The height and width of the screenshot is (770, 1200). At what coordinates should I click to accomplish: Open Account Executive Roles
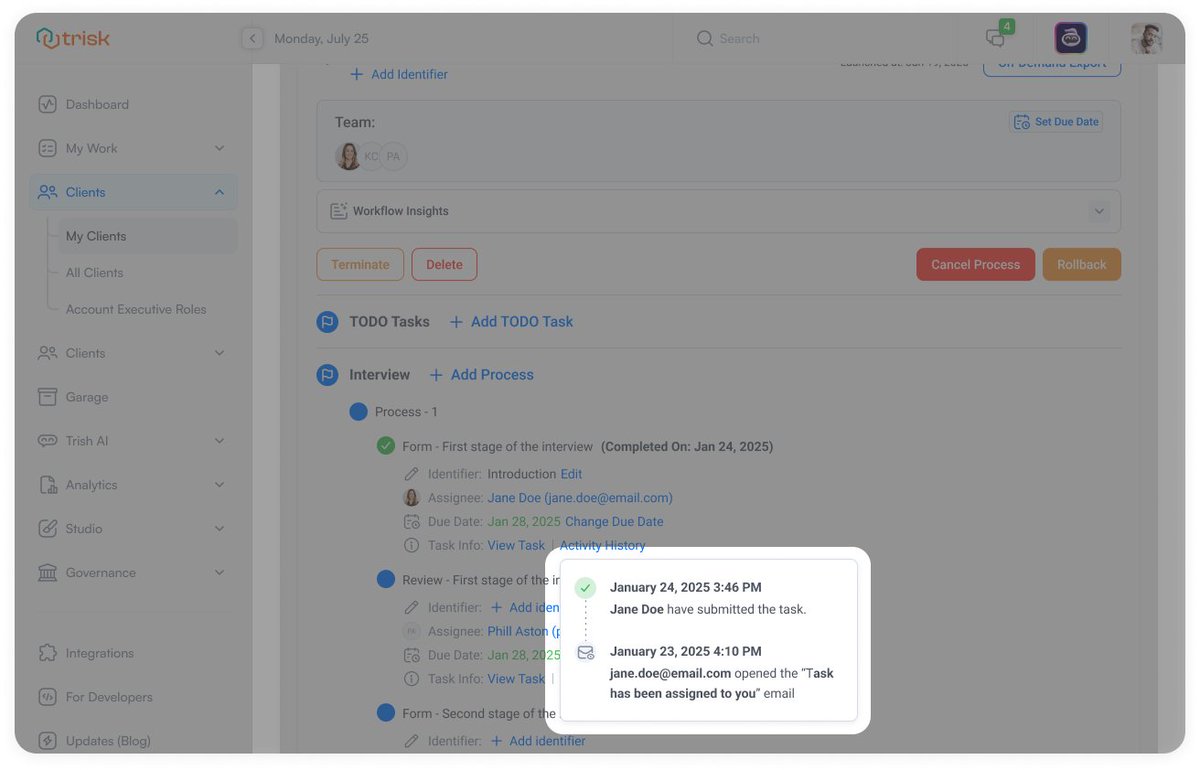tap(135, 309)
